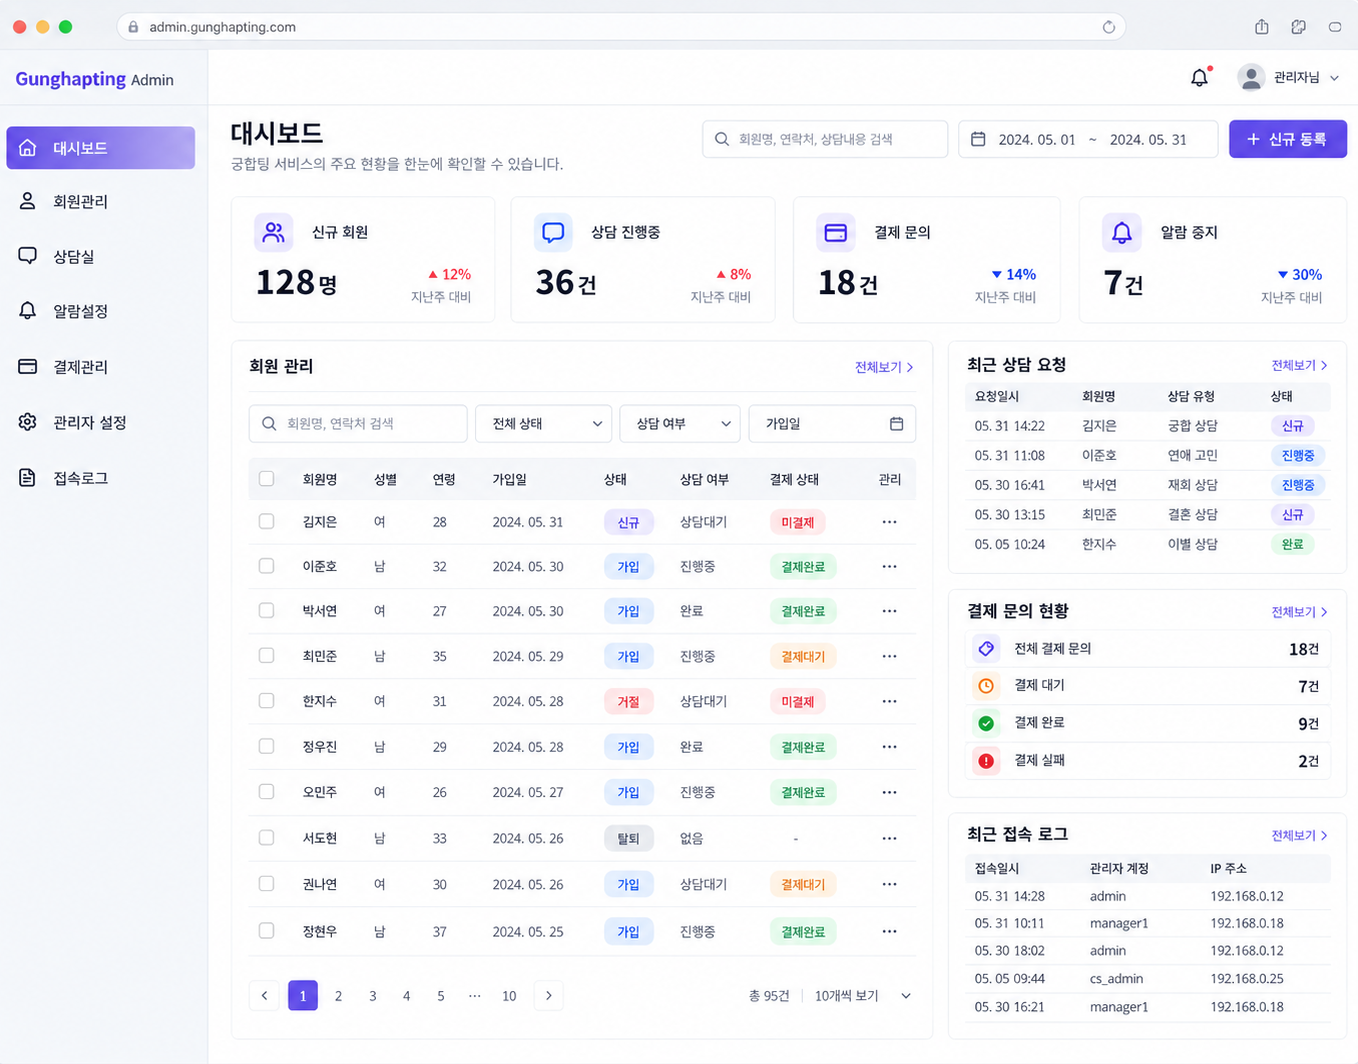Click the 신규 회원 card icon
Screen dimensions: 1358x1064
click(273, 232)
